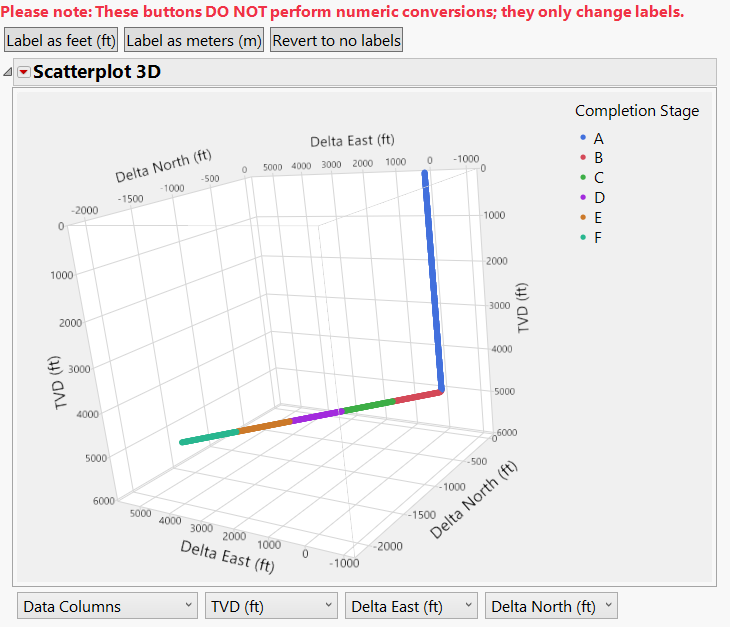
Task: Click the lower-right 'Delta North (ft)' axis label
Action: pyautogui.click(x=473, y=499)
